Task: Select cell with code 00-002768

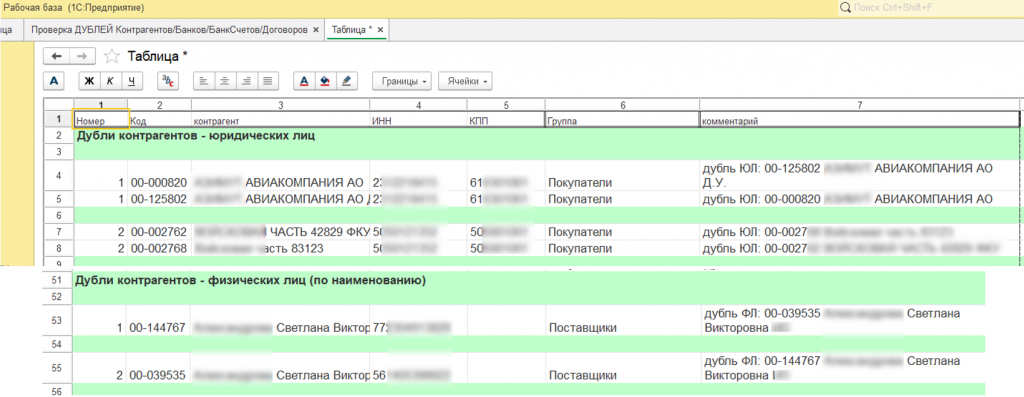Action: tap(159, 248)
